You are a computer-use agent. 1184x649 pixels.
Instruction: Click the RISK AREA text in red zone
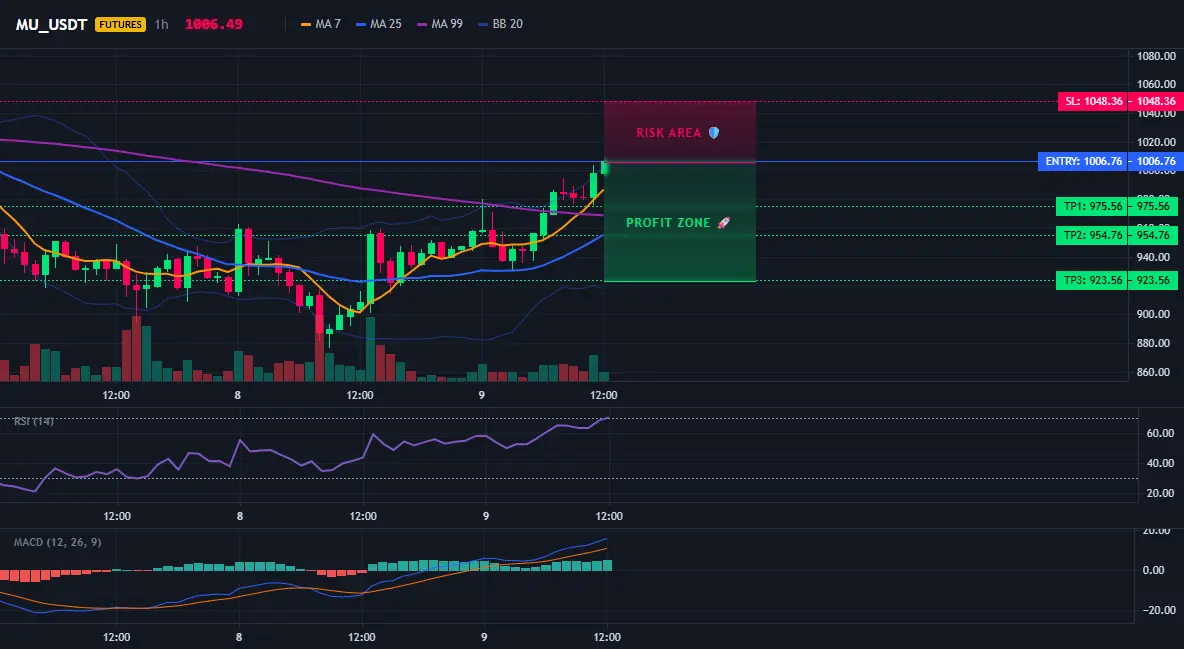[668, 133]
